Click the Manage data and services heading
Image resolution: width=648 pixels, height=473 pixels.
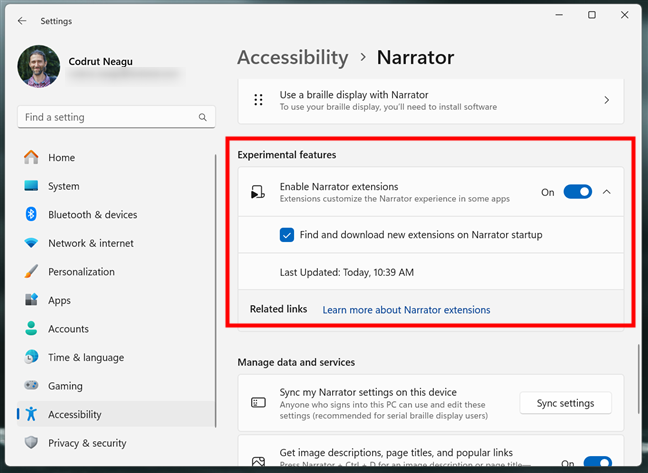(x=296, y=362)
